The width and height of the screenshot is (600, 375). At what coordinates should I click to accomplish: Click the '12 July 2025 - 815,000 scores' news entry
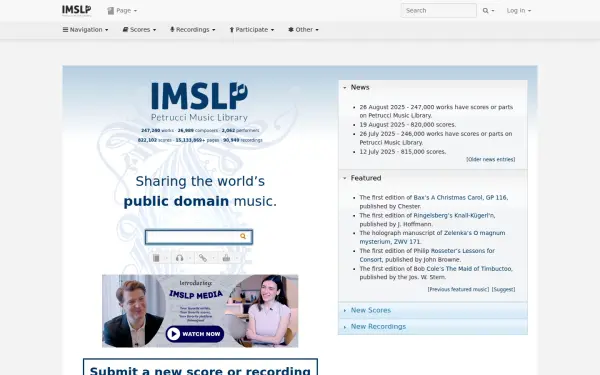pos(403,152)
